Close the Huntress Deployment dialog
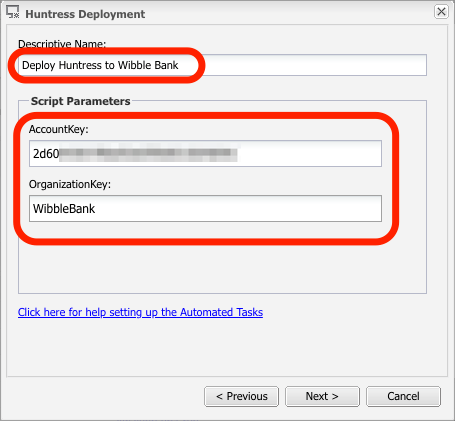The image size is (455, 421). click(x=441, y=12)
